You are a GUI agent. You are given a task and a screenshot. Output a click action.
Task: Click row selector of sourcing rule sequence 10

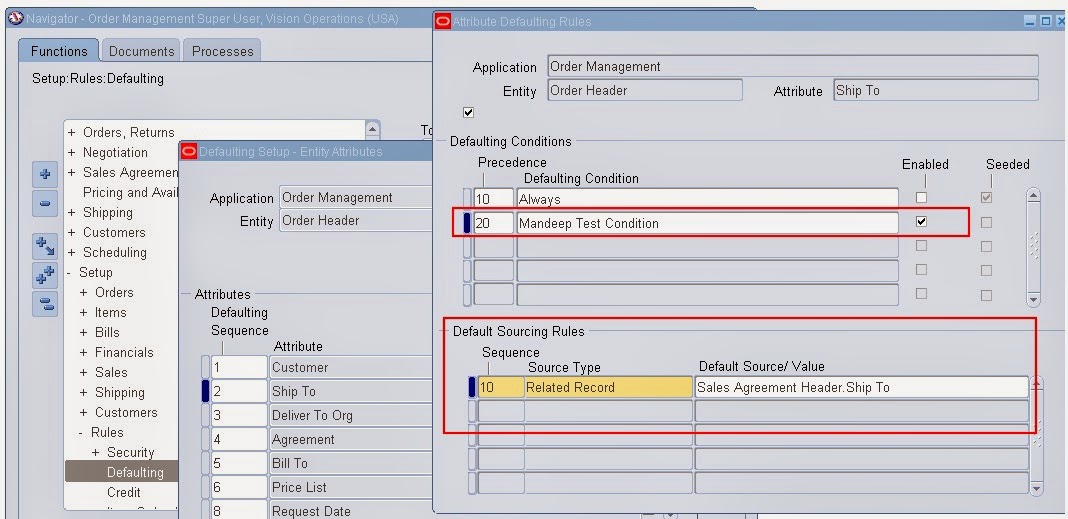pos(471,387)
